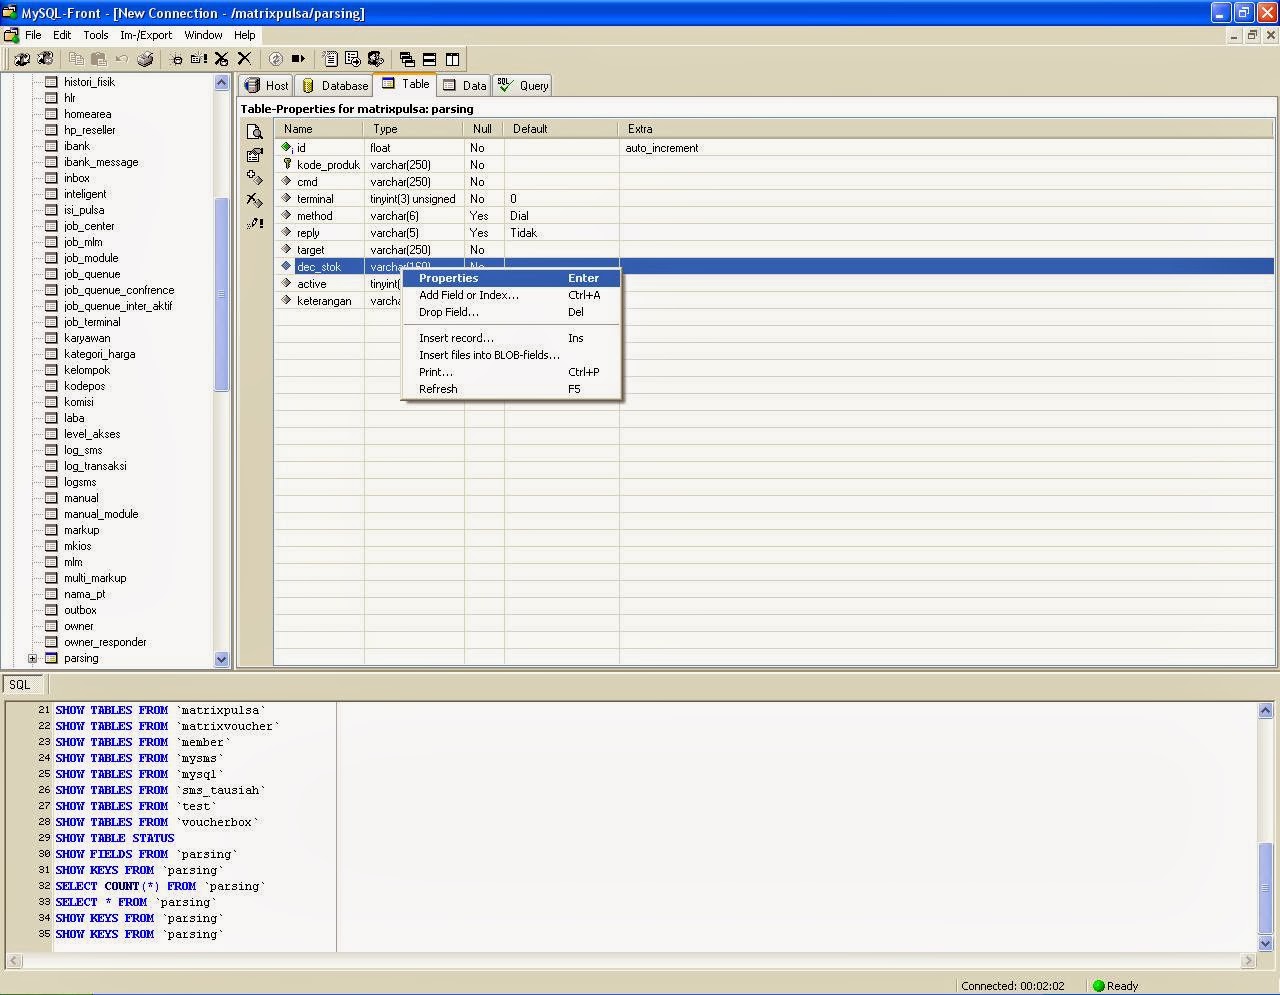Click the create database toolbar icon
The width and height of the screenshot is (1280, 995).
pyautogui.click(x=176, y=59)
